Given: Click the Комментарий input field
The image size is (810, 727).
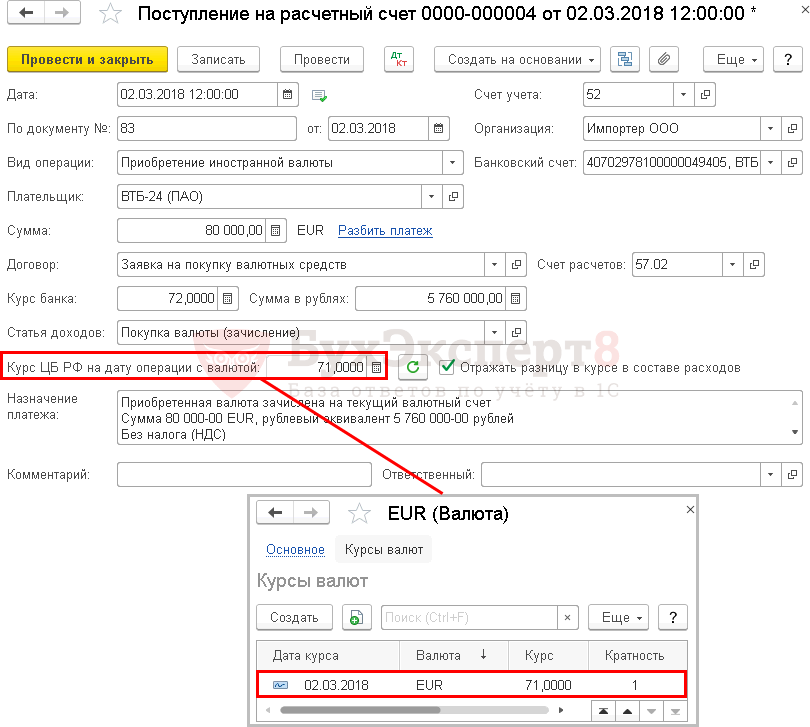Looking at the screenshot, I should click(x=244, y=474).
